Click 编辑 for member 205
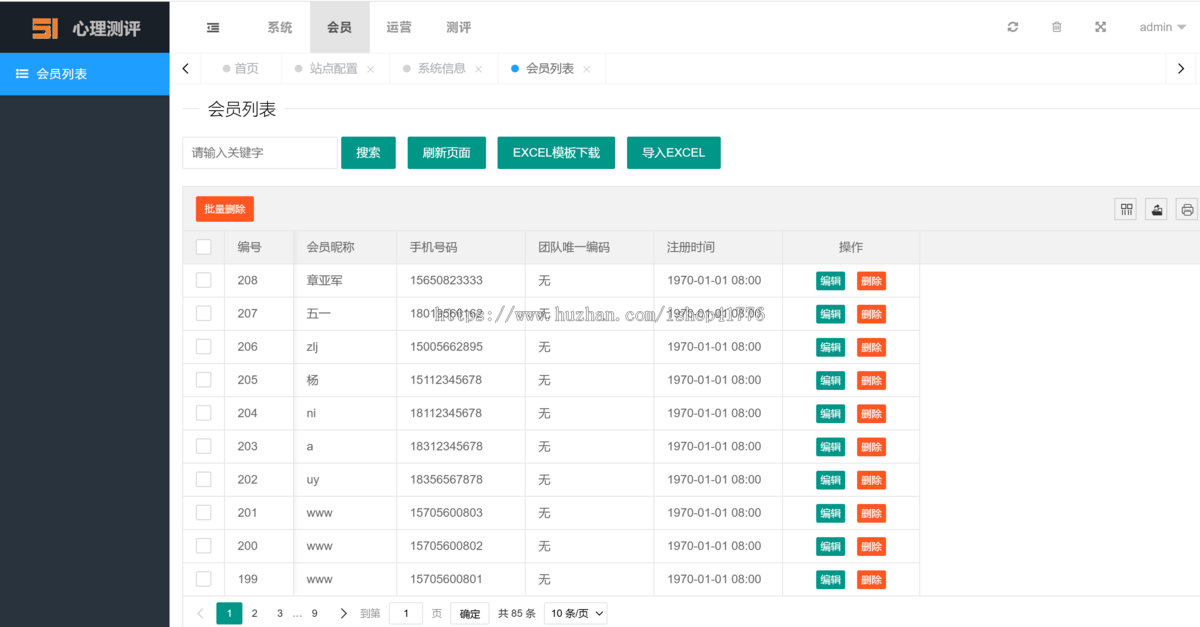Image resolution: width=1200 pixels, height=627 pixels. tap(831, 380)
